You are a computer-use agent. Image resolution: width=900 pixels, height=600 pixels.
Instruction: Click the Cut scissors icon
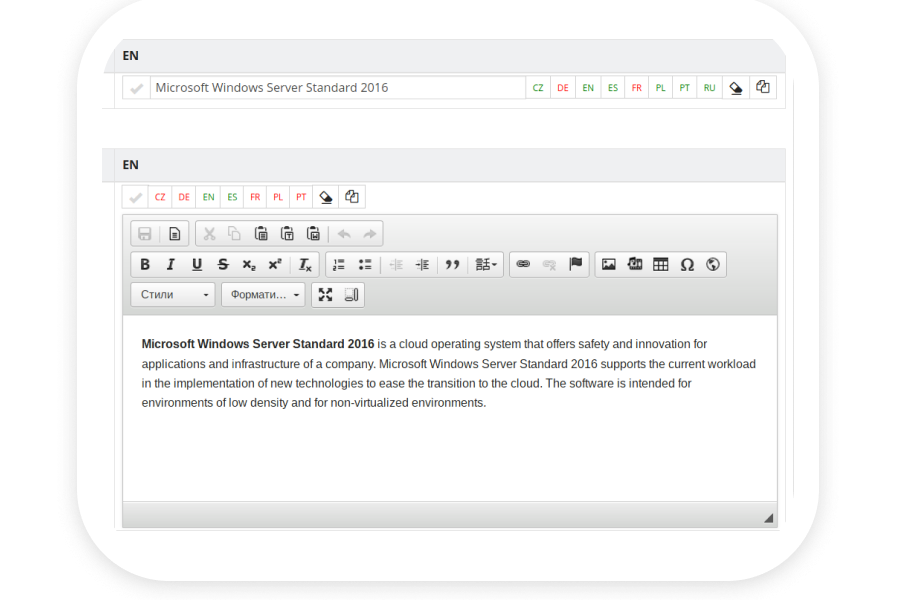tap(210, 234)
